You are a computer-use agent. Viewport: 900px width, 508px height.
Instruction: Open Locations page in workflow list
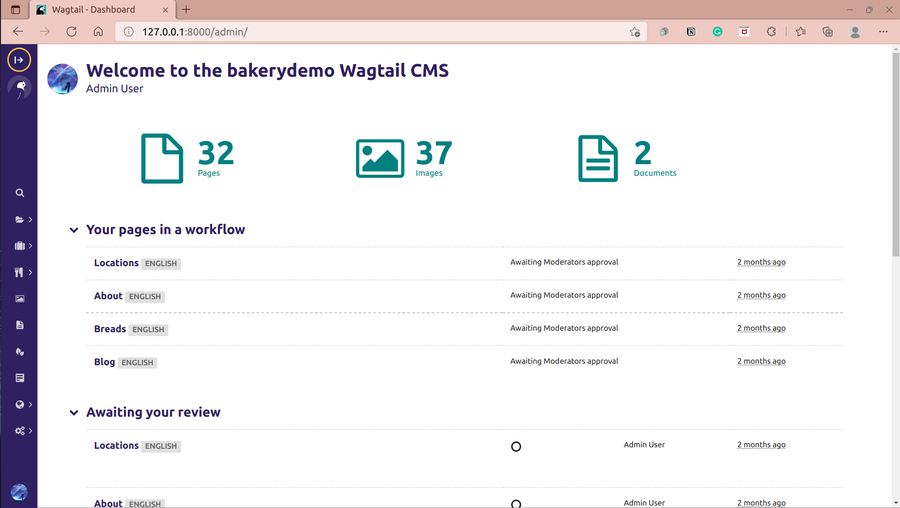coord(116,262)
